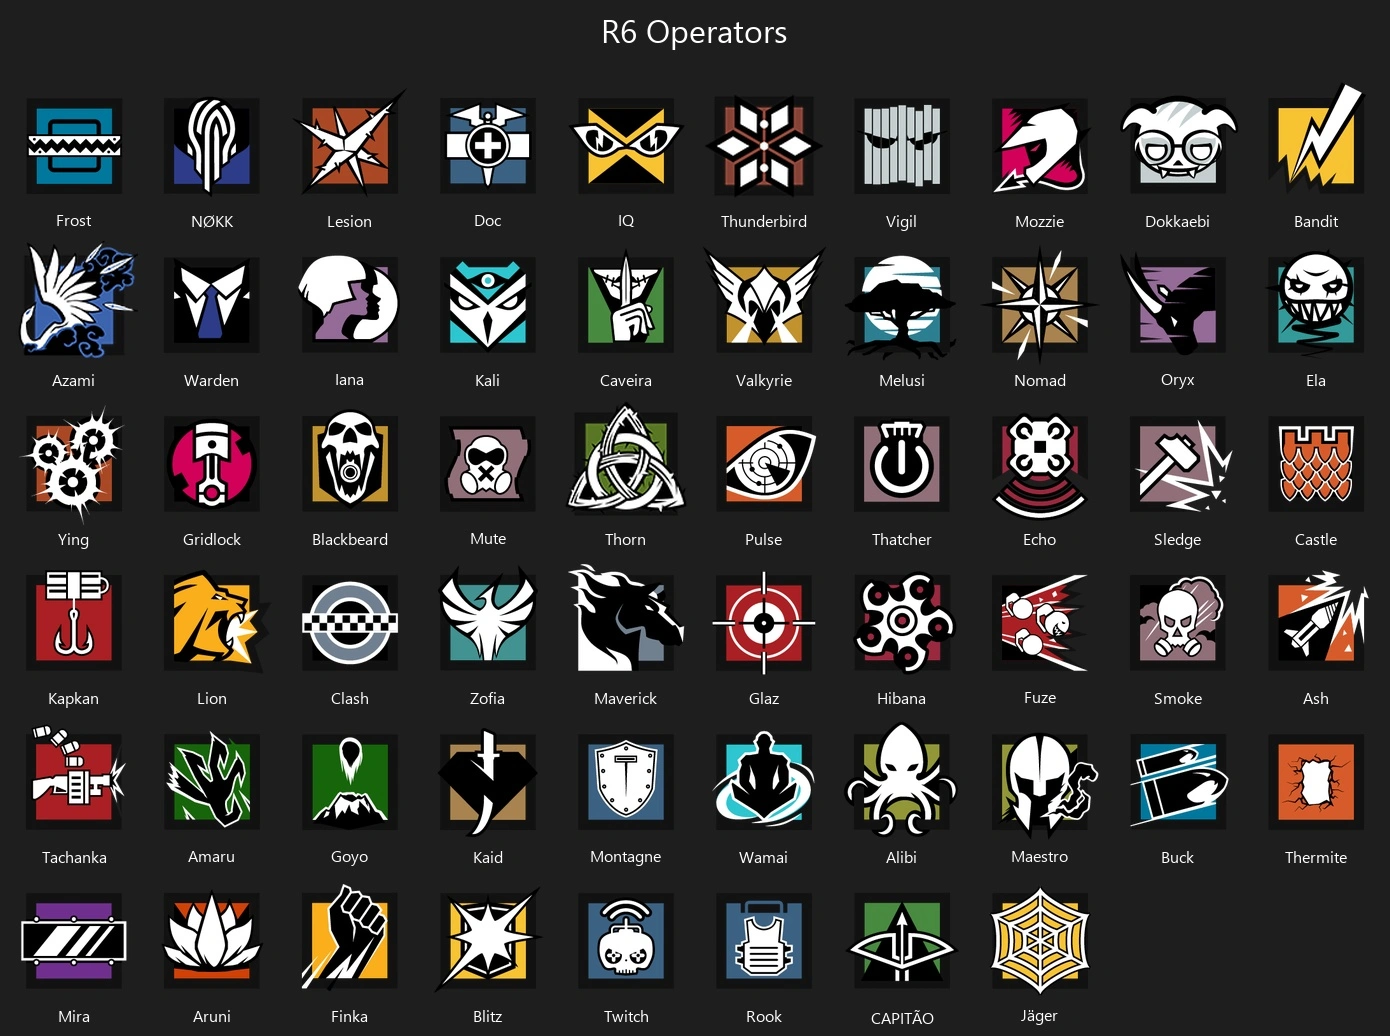Pick the Ela operator icon

1316,304
